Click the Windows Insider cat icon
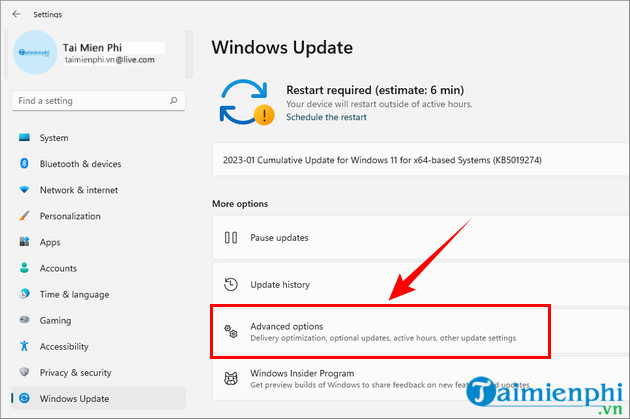Image resolution: width=630 pixels, height=419 pixels. (x=231, y=378)
